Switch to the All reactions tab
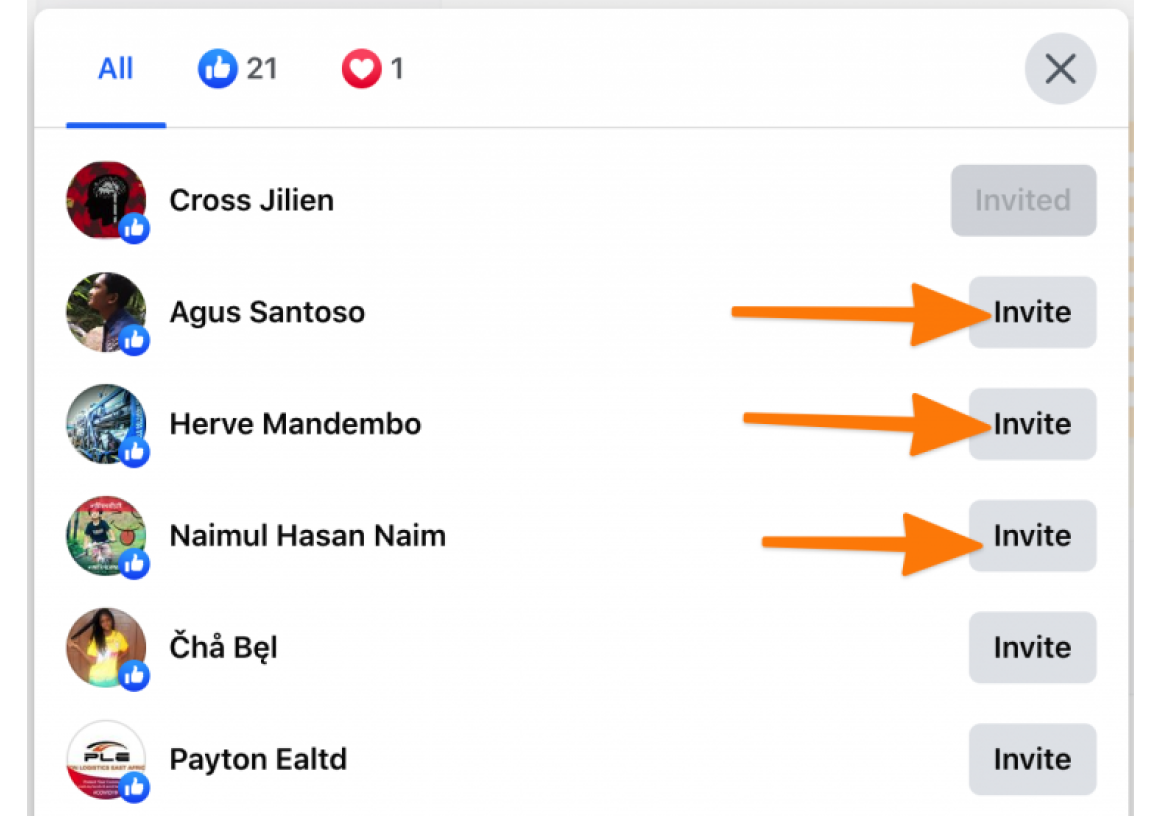Screen dimensions: 1160x816 click(115, 68)
